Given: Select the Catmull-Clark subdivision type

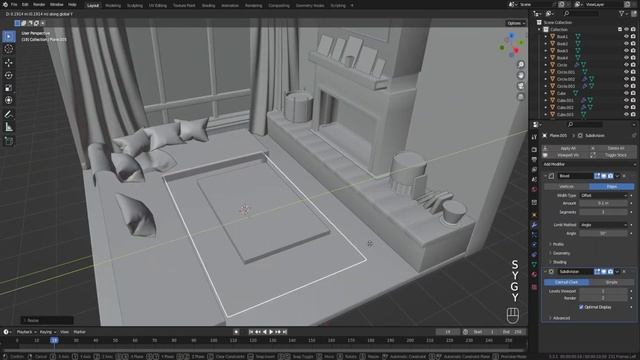Looking at the screenshot, I should pos(567,282).
